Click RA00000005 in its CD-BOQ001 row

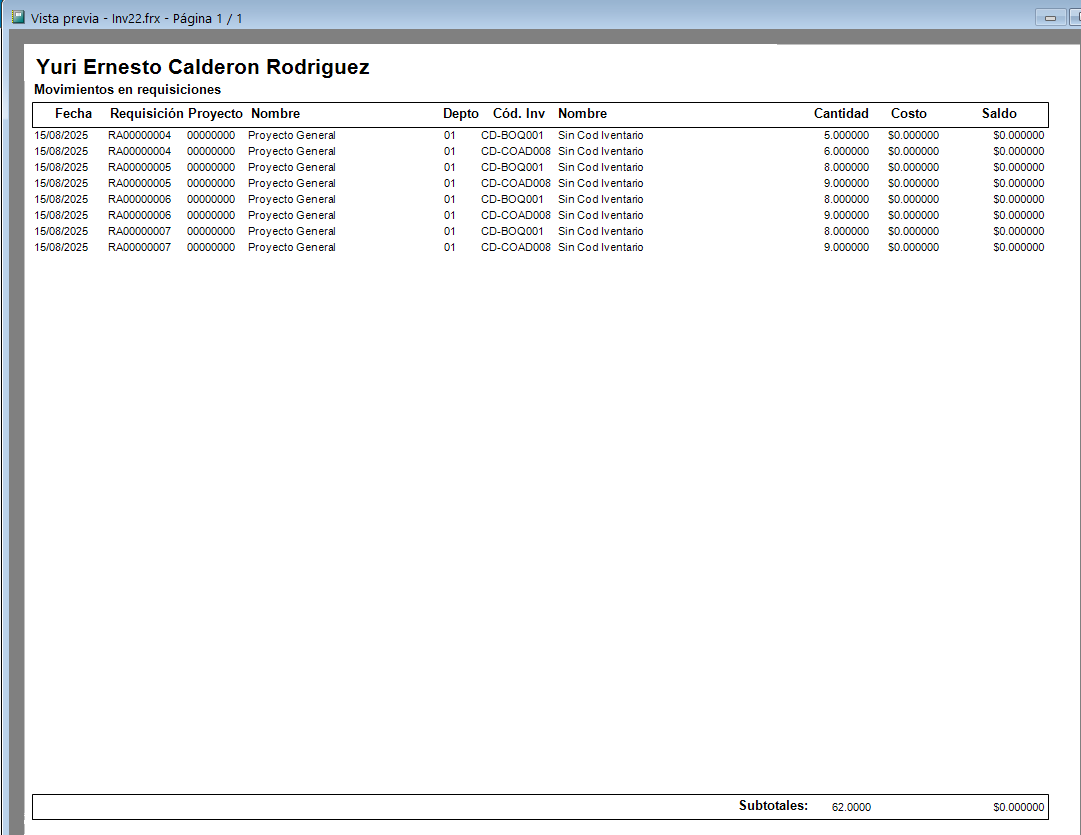tap(139, 168)
